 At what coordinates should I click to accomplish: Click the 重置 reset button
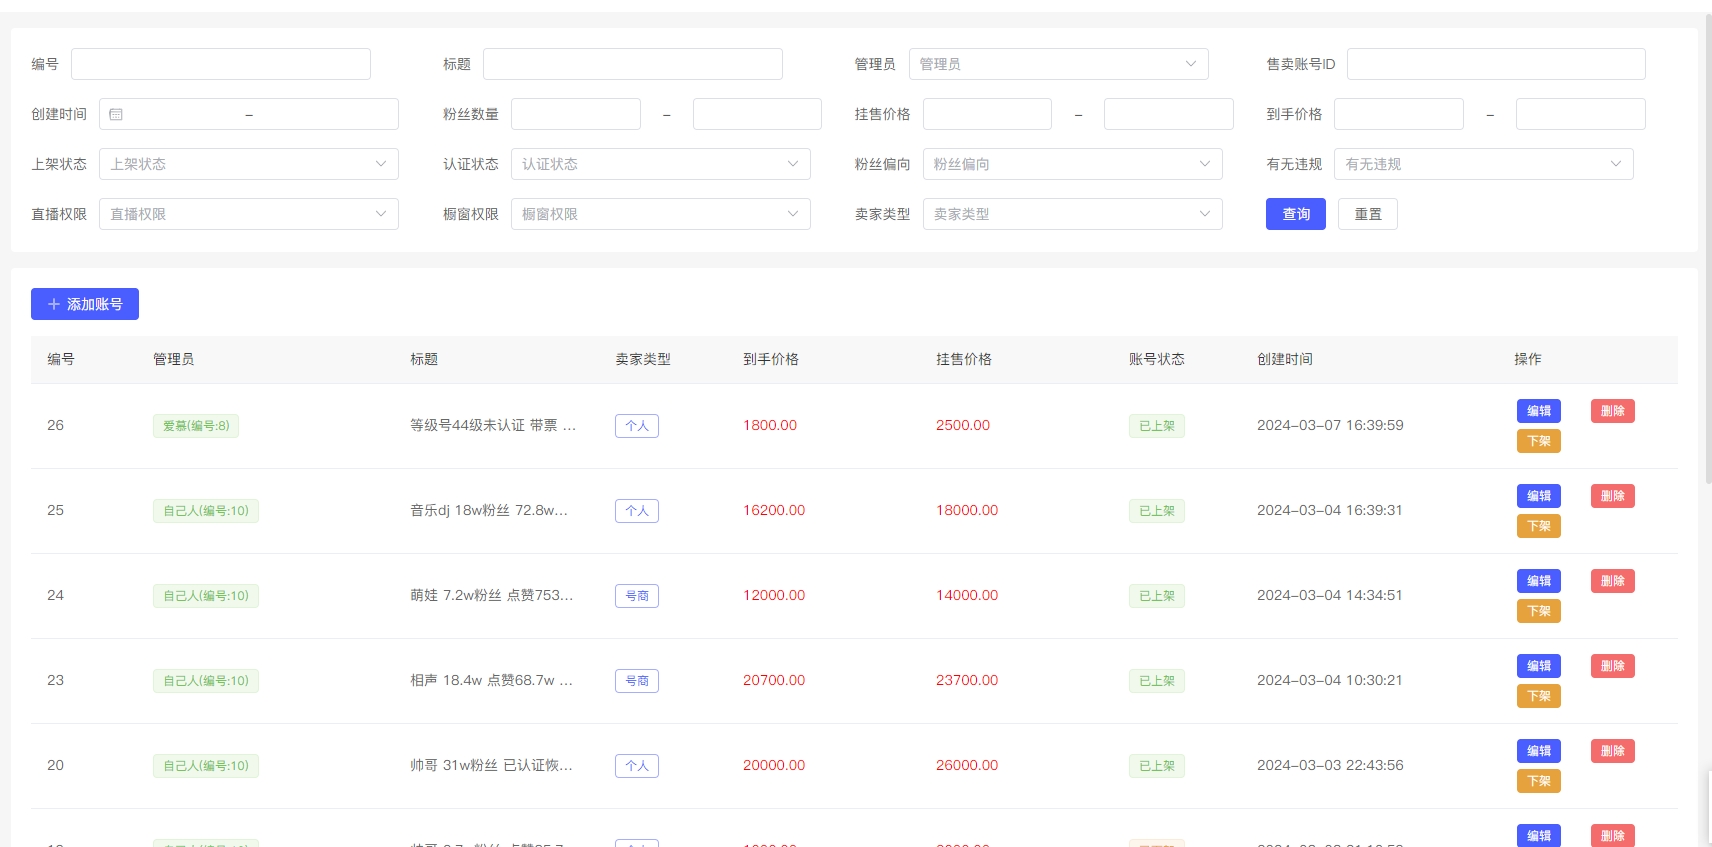coord(1367,214)
